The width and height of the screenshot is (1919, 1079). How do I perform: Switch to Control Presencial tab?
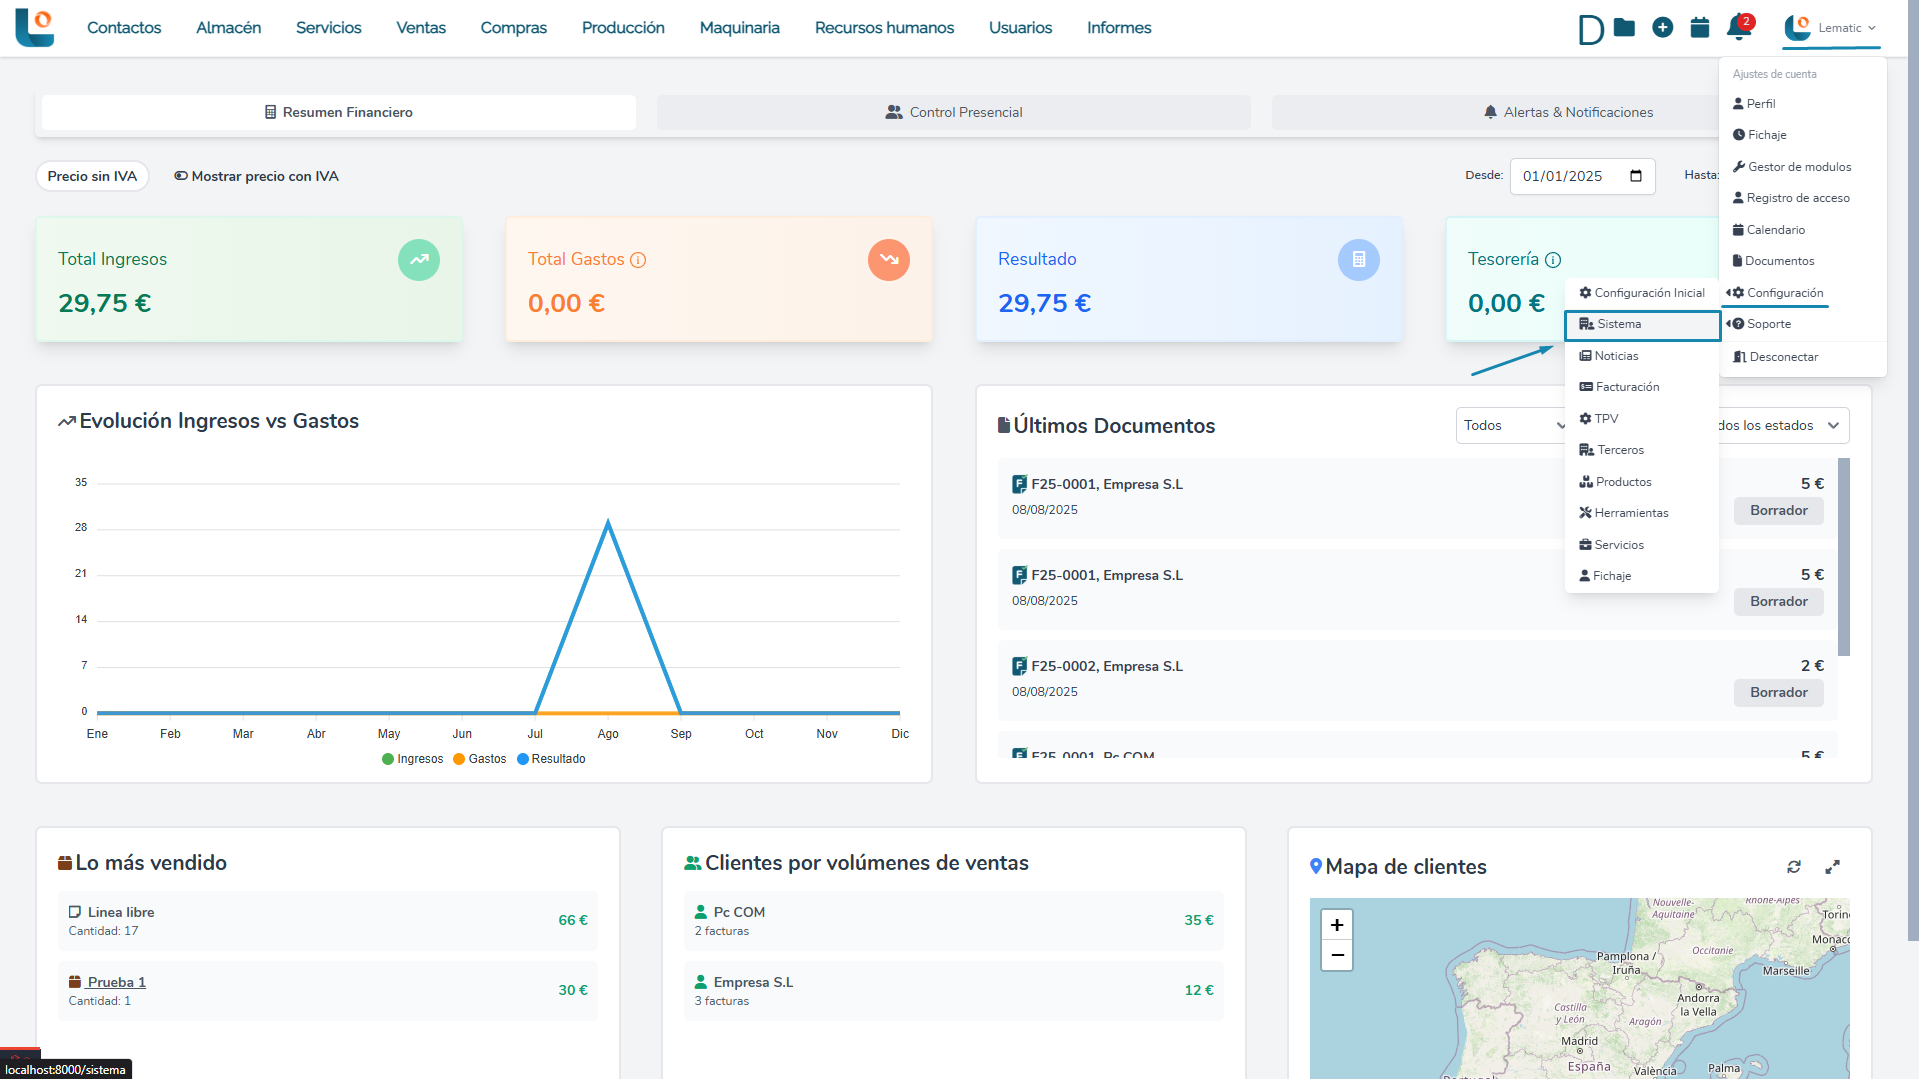coord(953,113)
